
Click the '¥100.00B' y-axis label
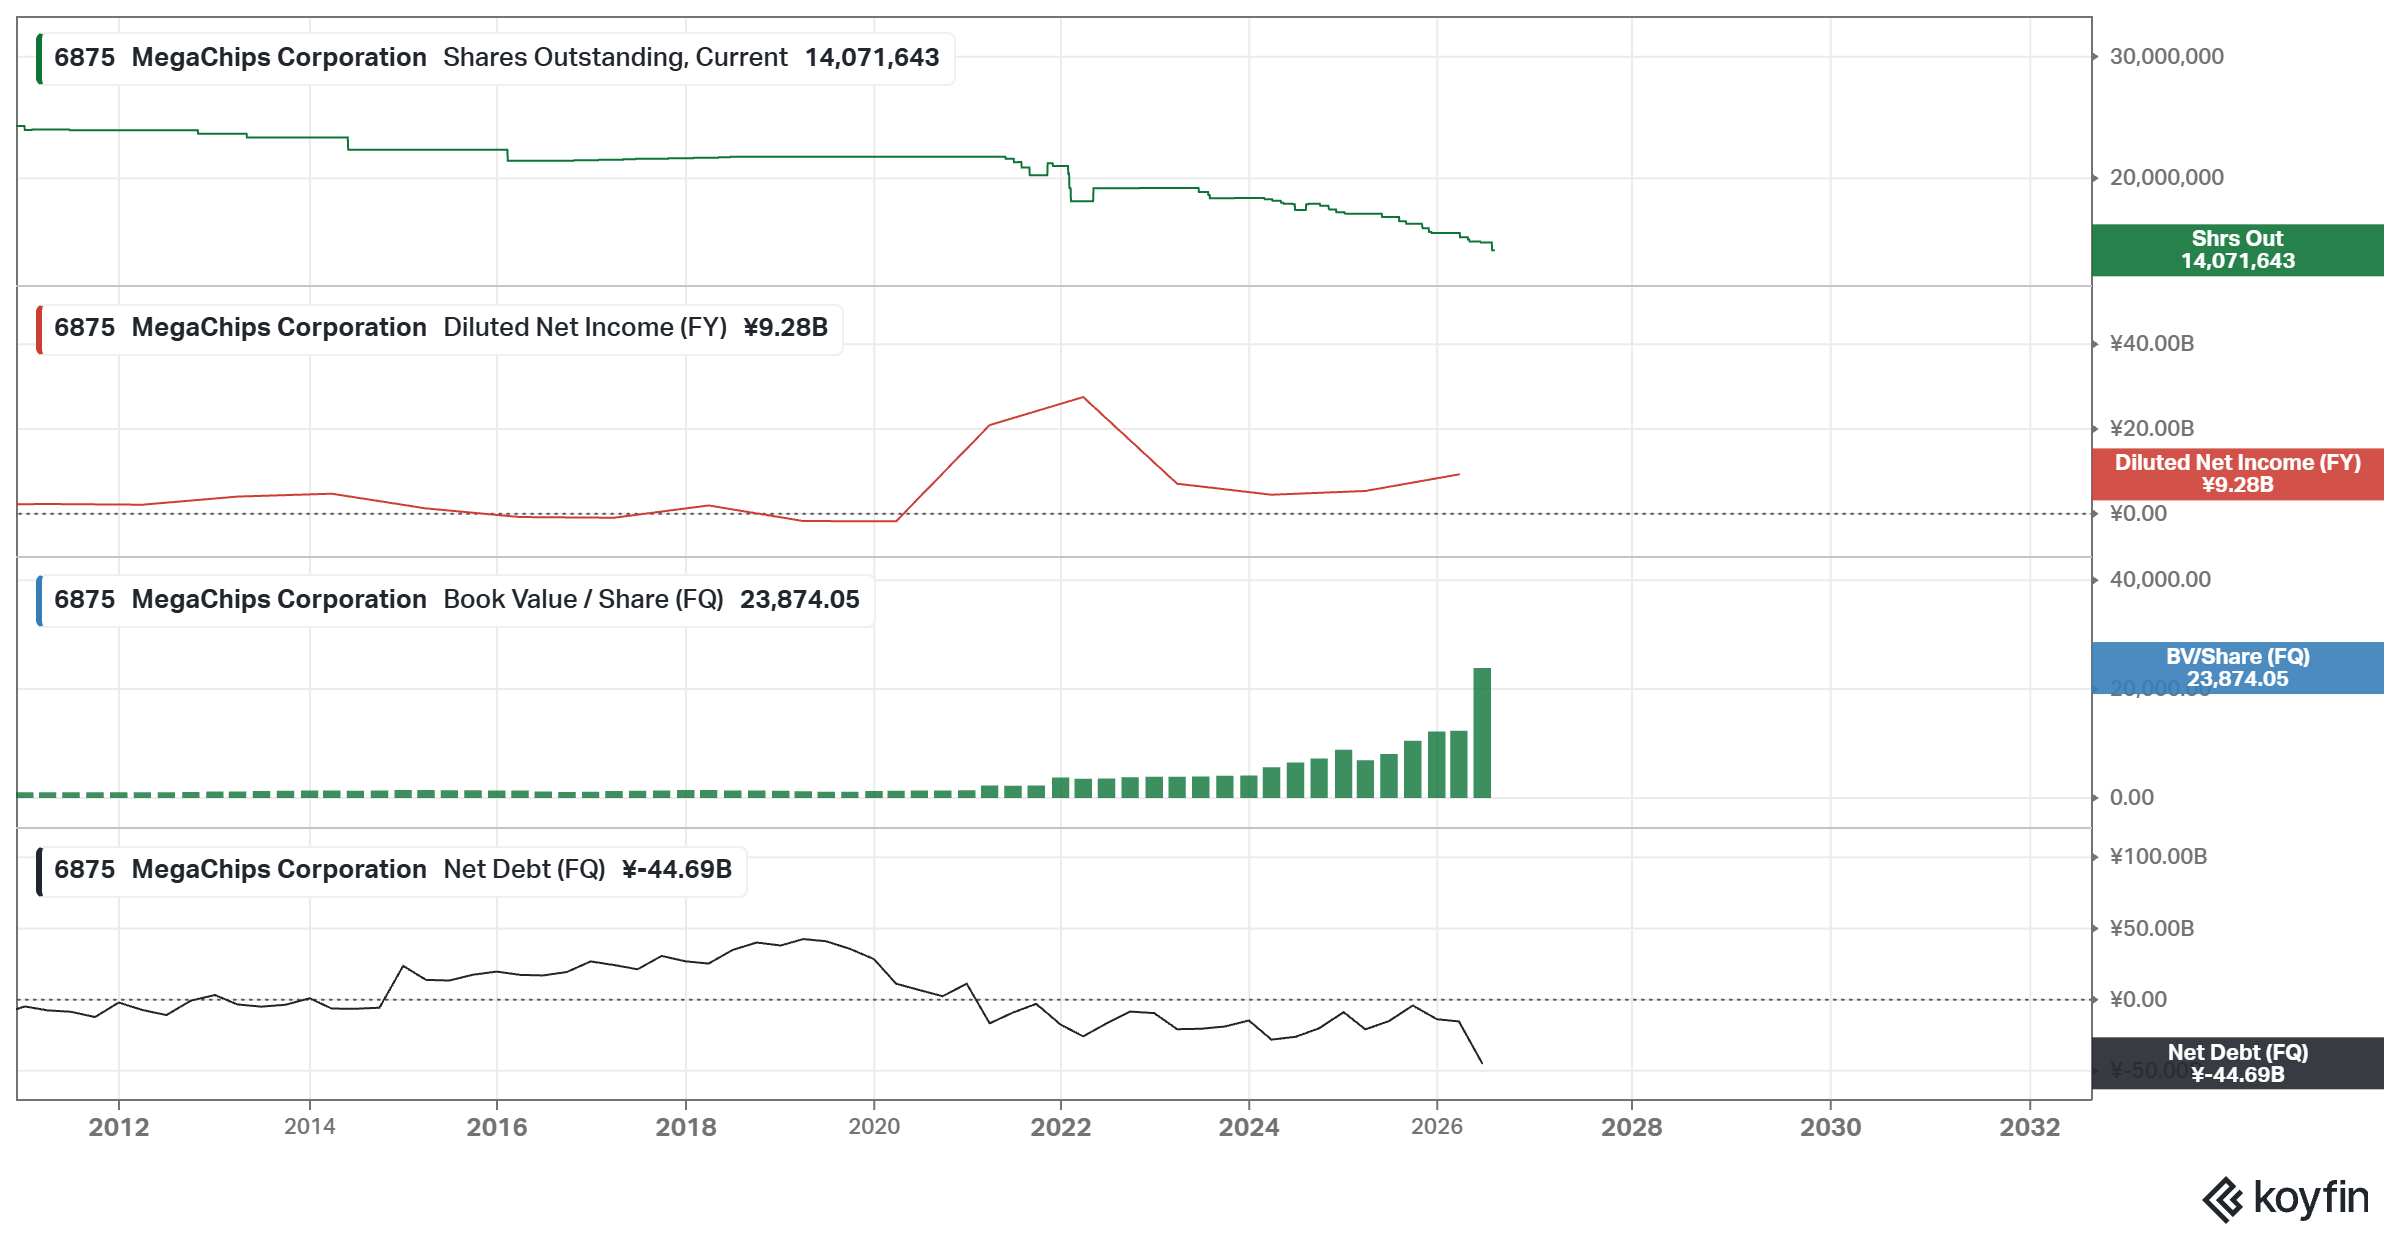pos(2158,857)
